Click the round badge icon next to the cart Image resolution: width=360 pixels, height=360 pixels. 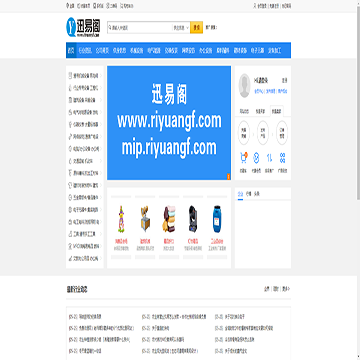pyautogui.click(x=256, y=158)
